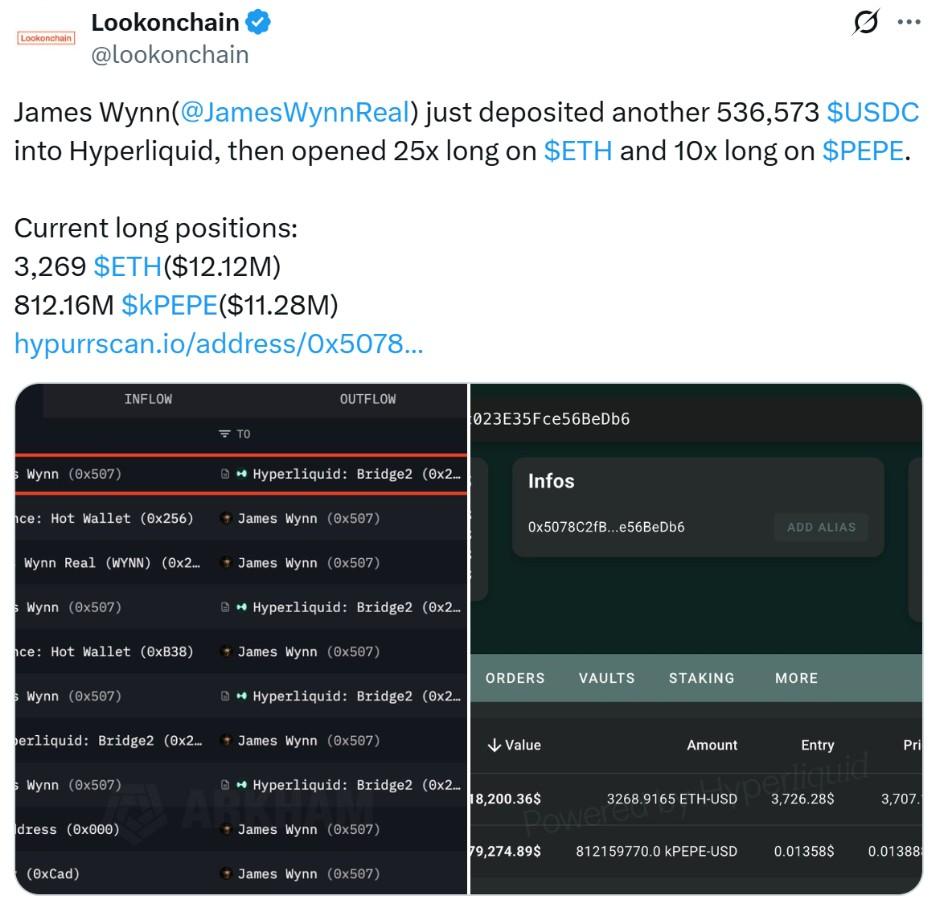This screenshot has height=898, width=942.
Task: Select the STAKING tab
Action: pos(701,678)
